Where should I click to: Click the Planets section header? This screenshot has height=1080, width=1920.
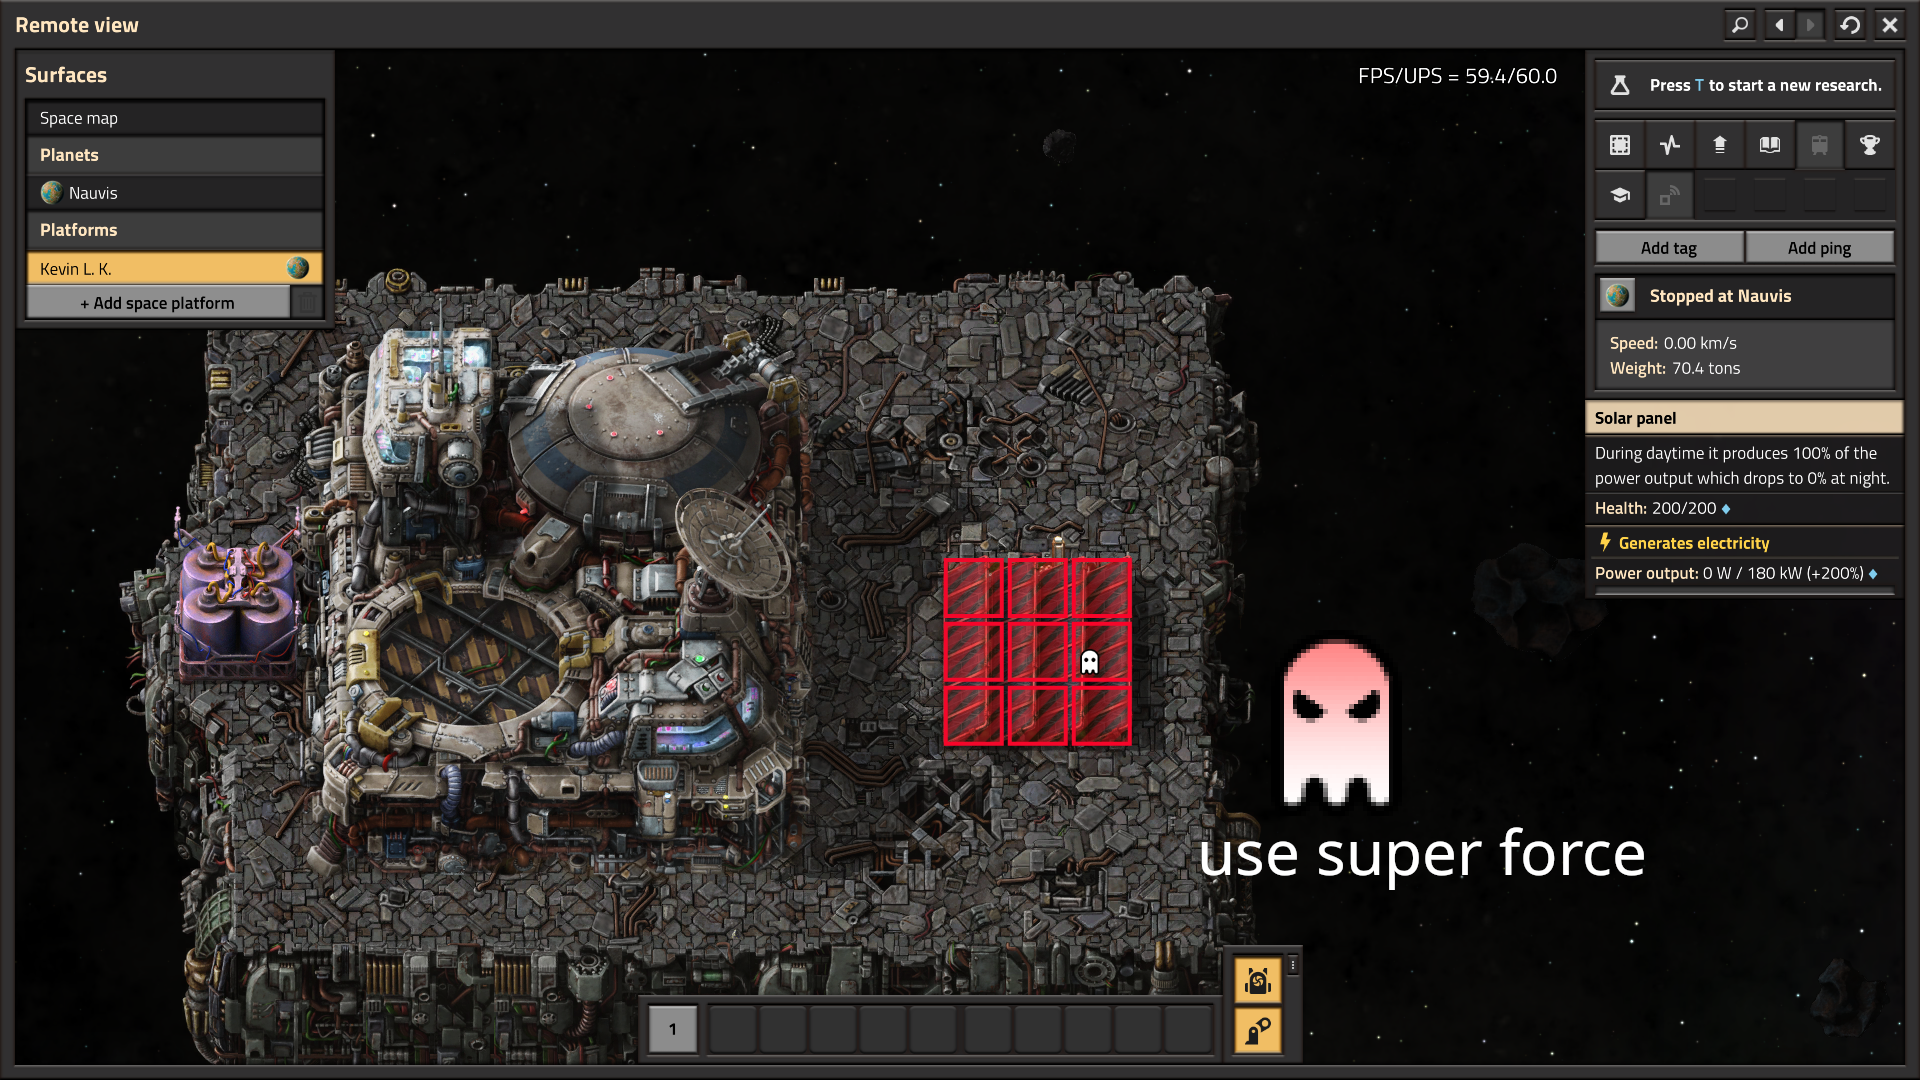[175, 155]
